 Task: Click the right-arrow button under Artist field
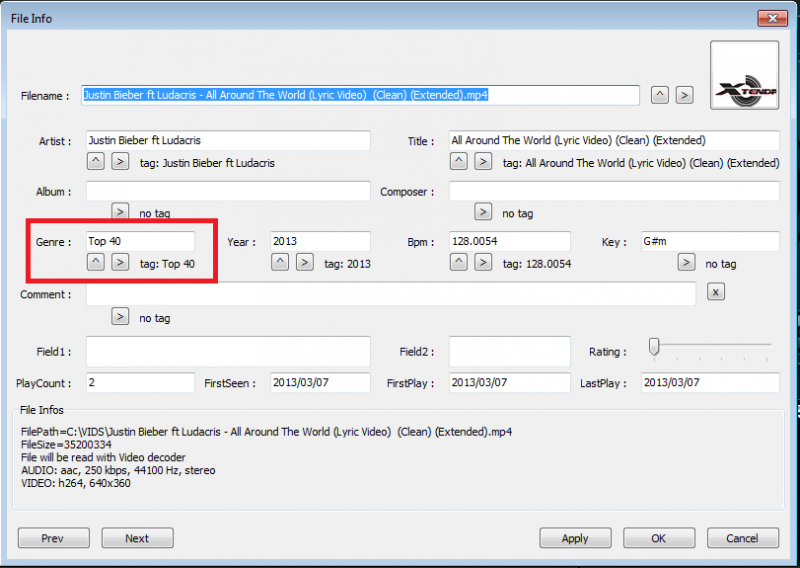point(120,161)
